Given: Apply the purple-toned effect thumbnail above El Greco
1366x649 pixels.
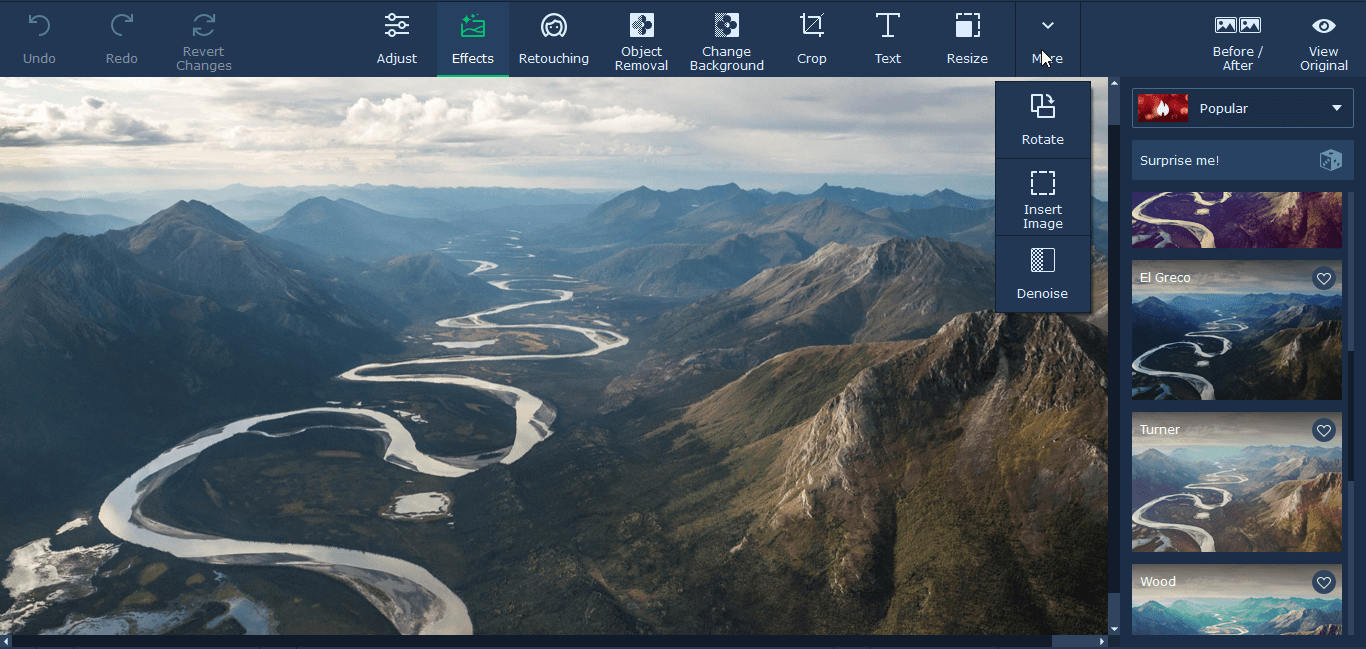Looking at the screenshot, I should [1237, 220].
